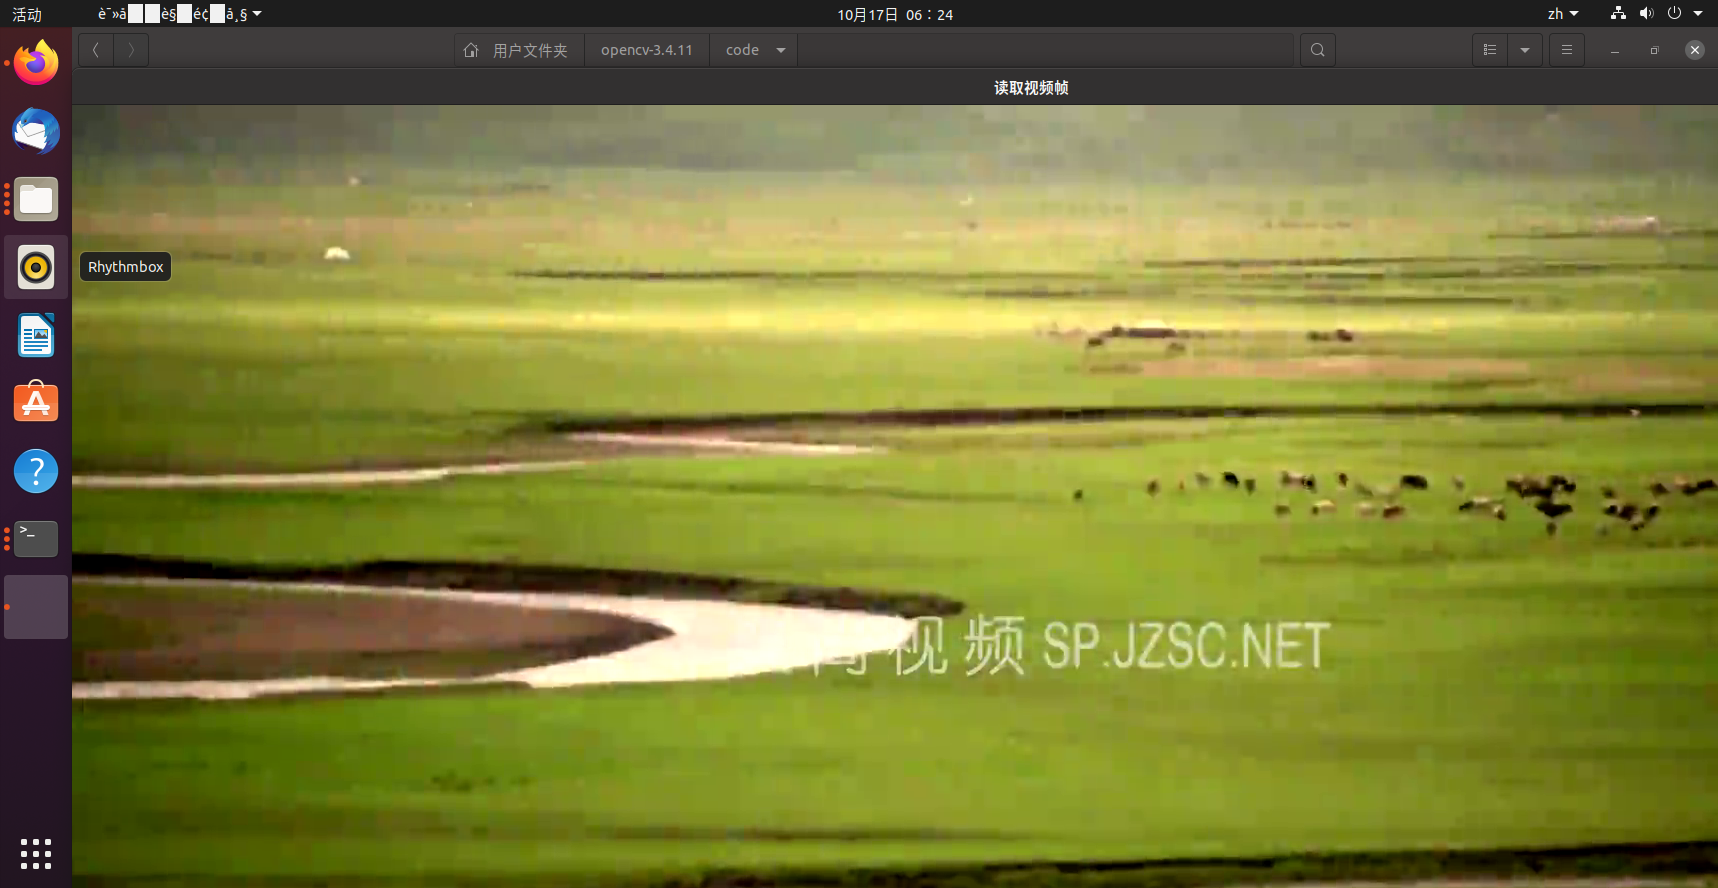Restore the Files window size
This screenshot has width=1718, height=888.
click(1655, 50)
